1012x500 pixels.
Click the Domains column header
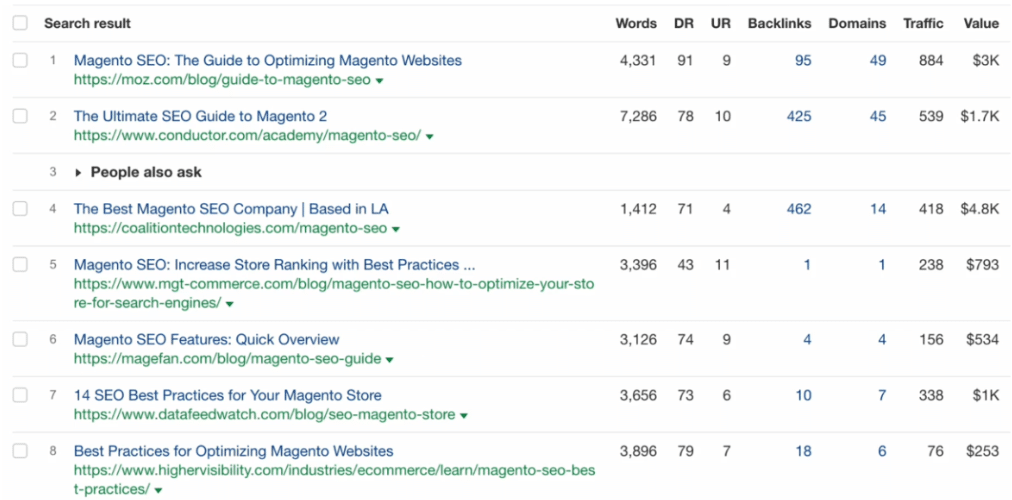(x=857, y=24)
